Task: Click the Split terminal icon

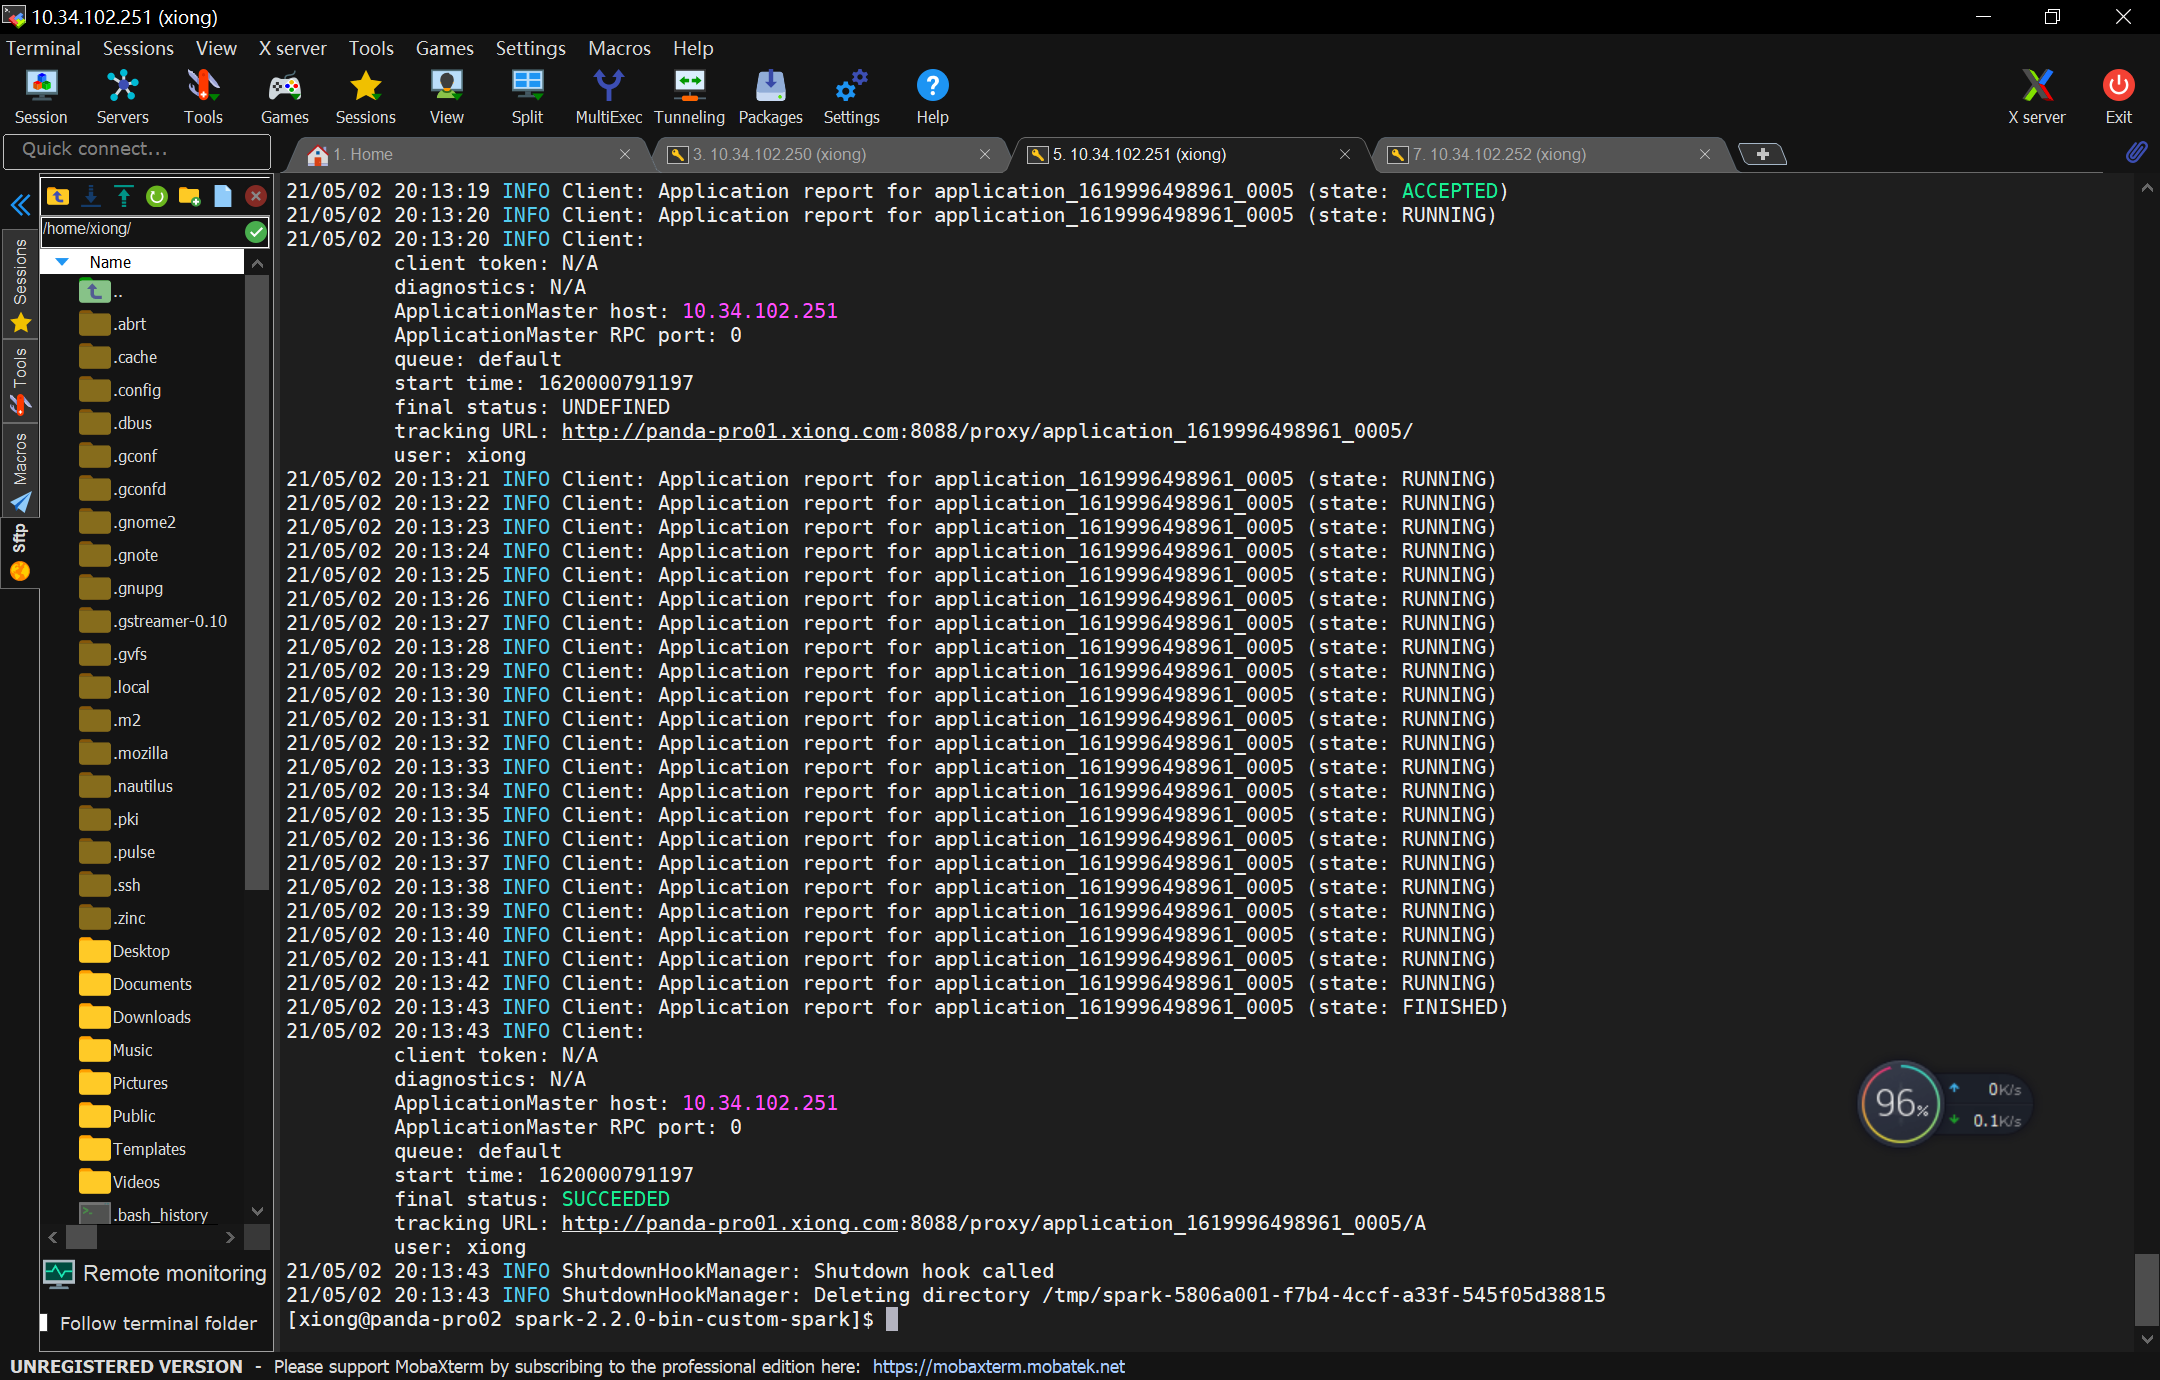Action: tap(527, 97)
